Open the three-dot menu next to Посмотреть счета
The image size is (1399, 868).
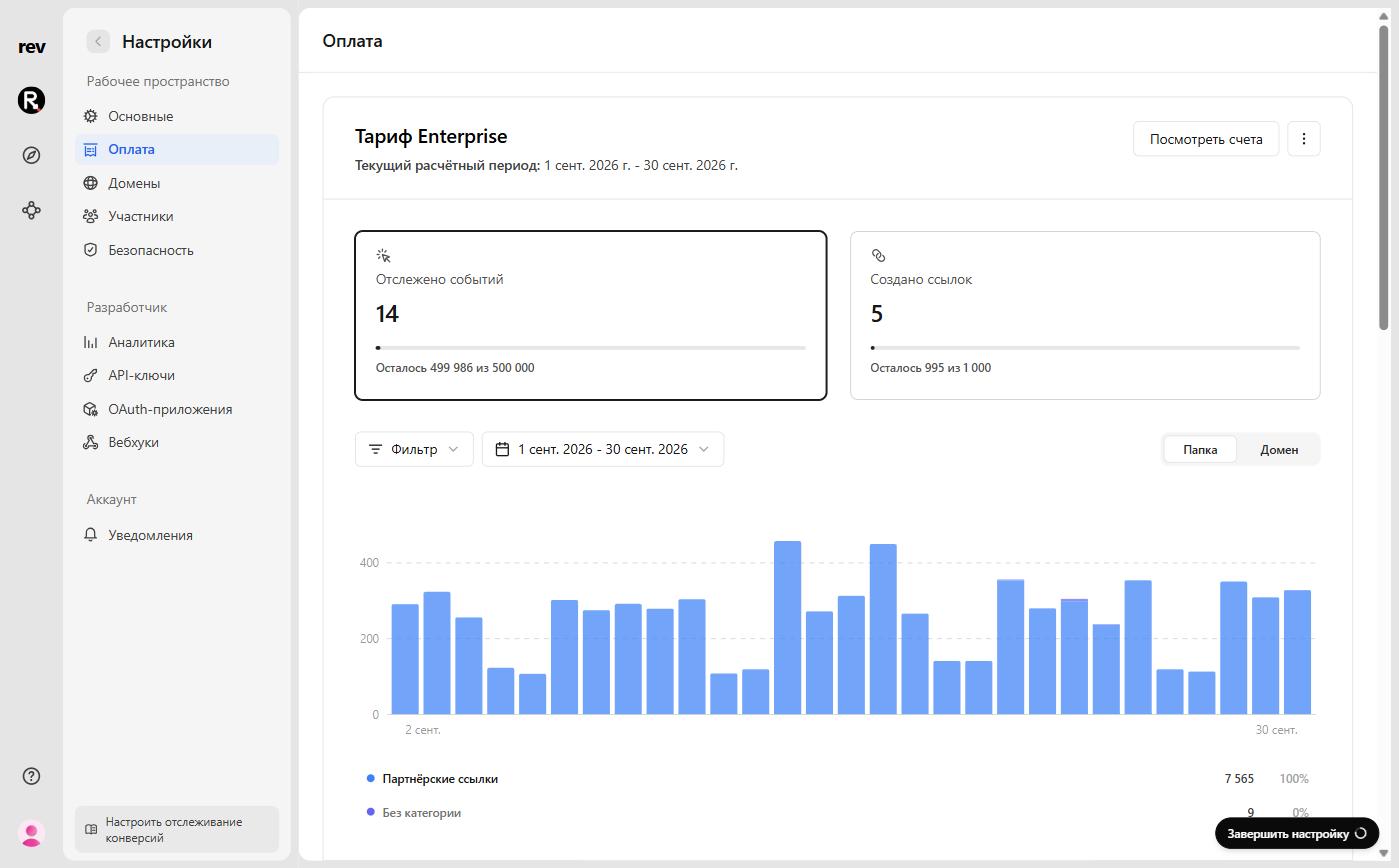[1304, 139]
